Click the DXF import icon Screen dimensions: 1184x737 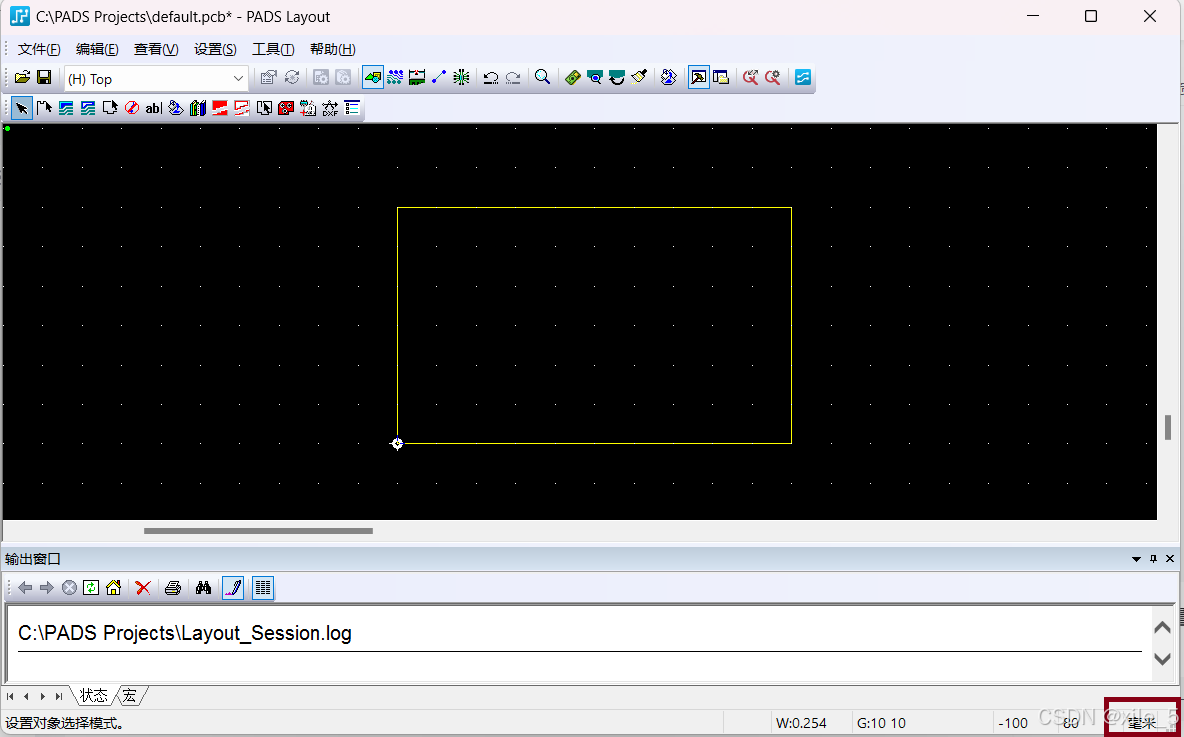pos(330,108)
